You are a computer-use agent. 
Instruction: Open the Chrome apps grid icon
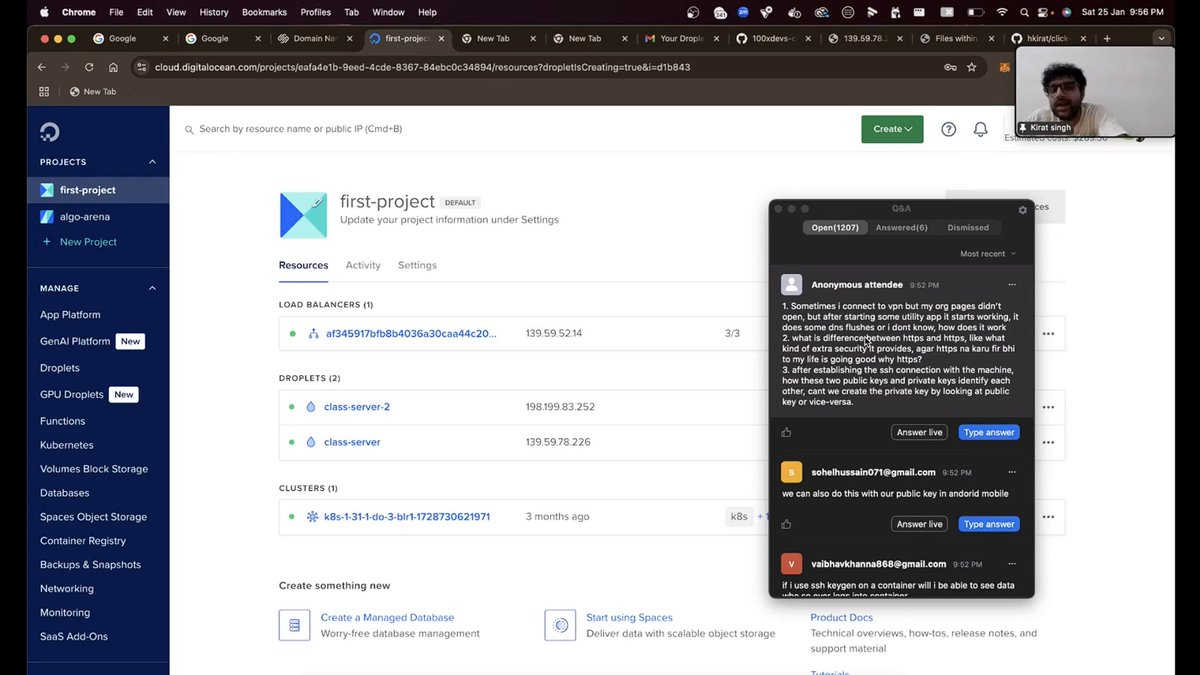44,91
